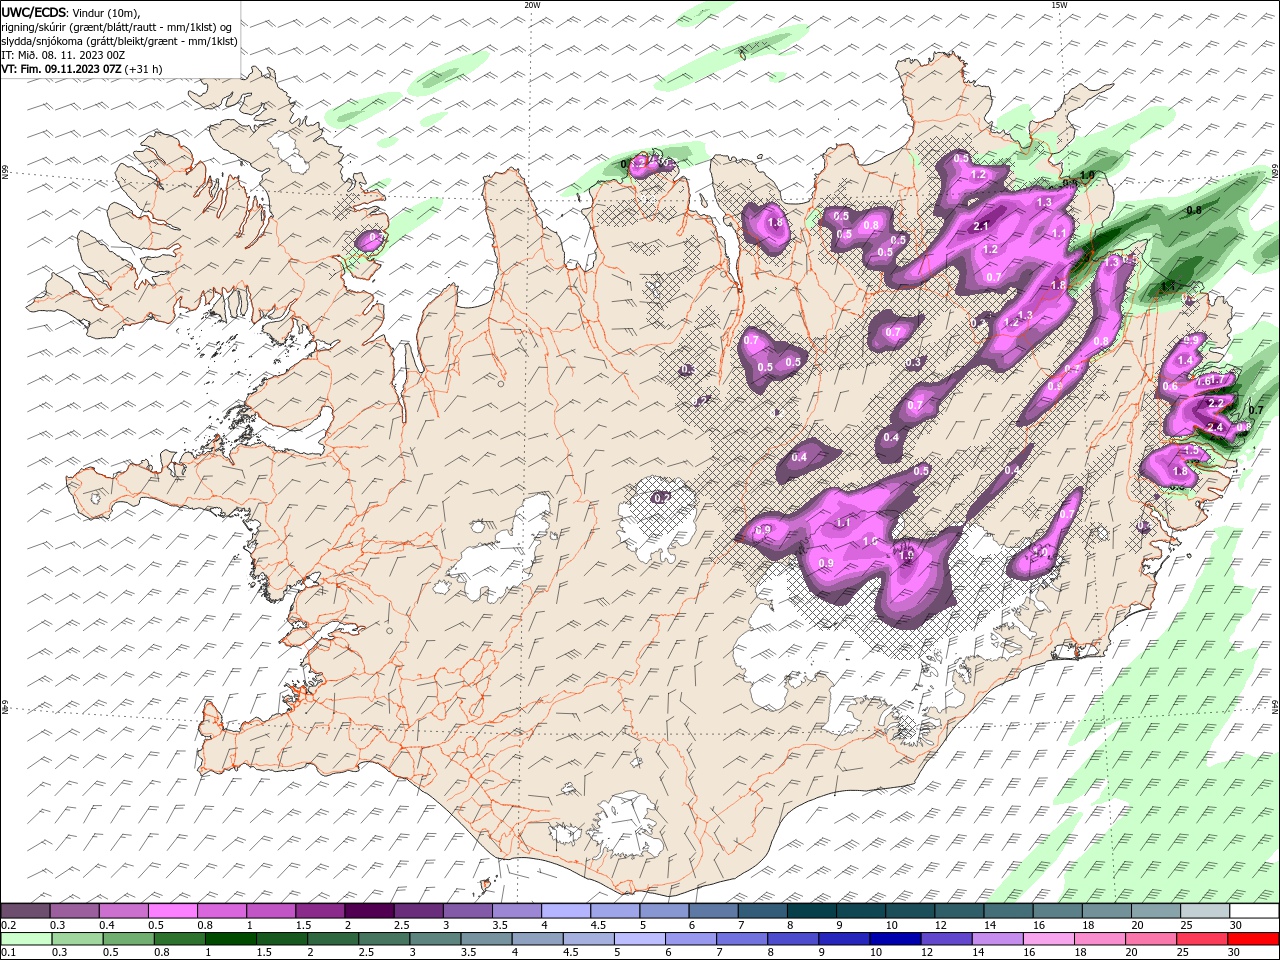Select the upper legend swatch between 4 and 4.5

pos(565,911)
